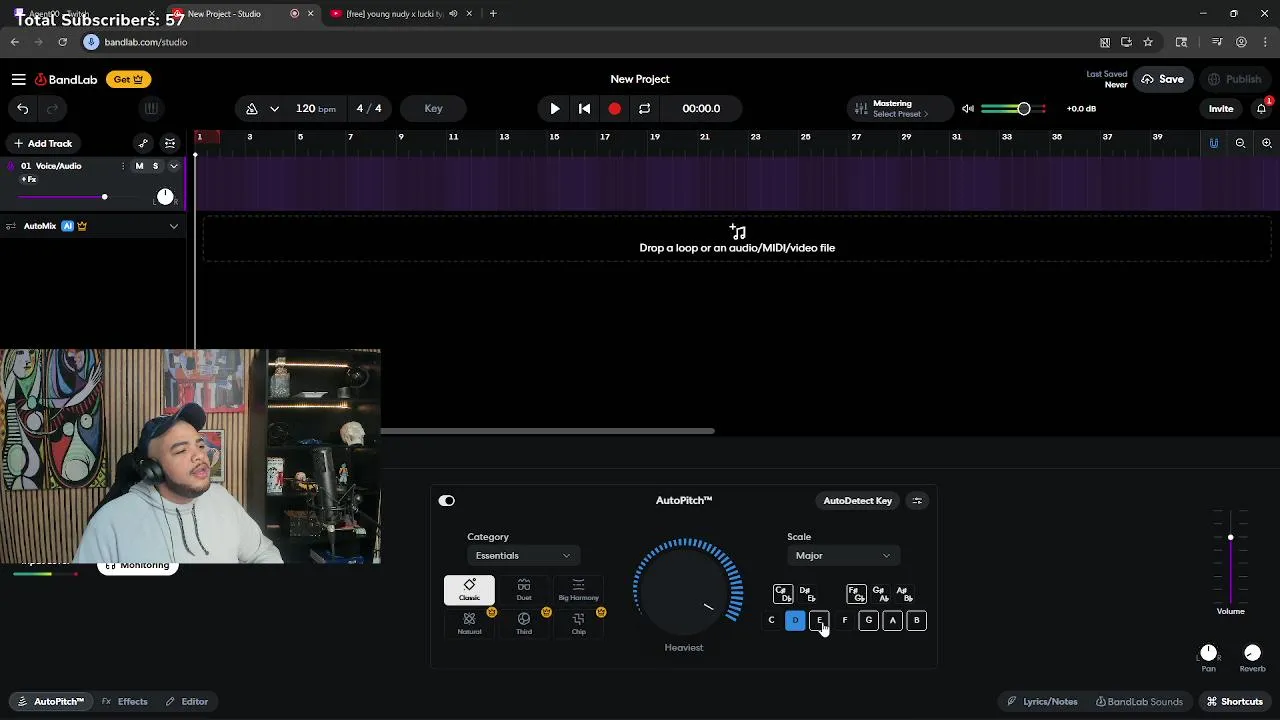Screen dimensions: 1280x720
Task: Start recording with the red Record button
Action: (x=614, y=108)
